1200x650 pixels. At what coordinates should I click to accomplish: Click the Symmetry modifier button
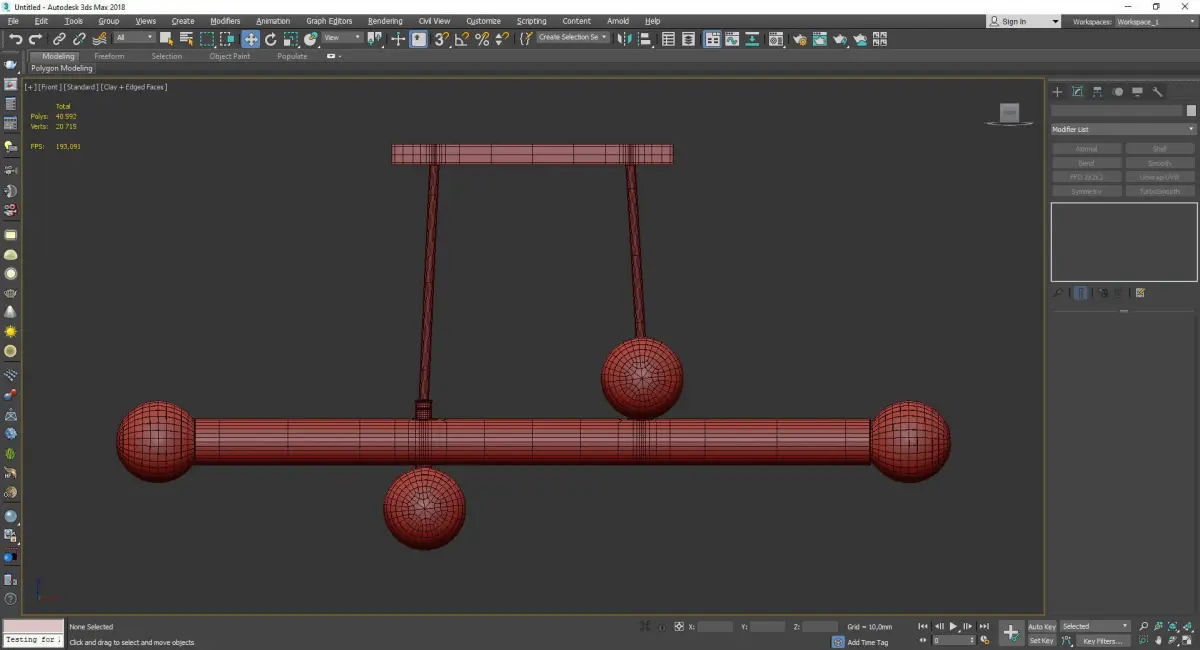[x=1086, y=191]
